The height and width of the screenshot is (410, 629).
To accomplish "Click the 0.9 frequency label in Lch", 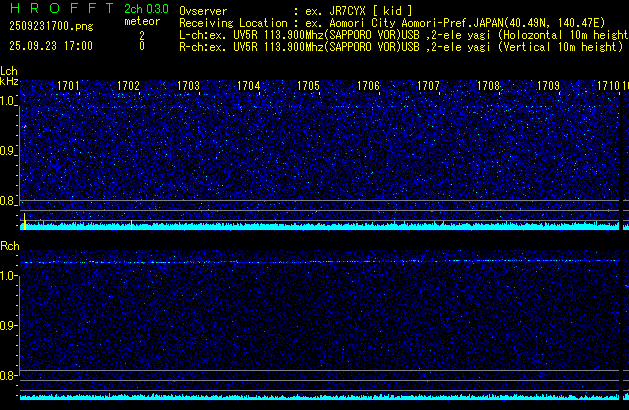I will (x=9, y=151).
